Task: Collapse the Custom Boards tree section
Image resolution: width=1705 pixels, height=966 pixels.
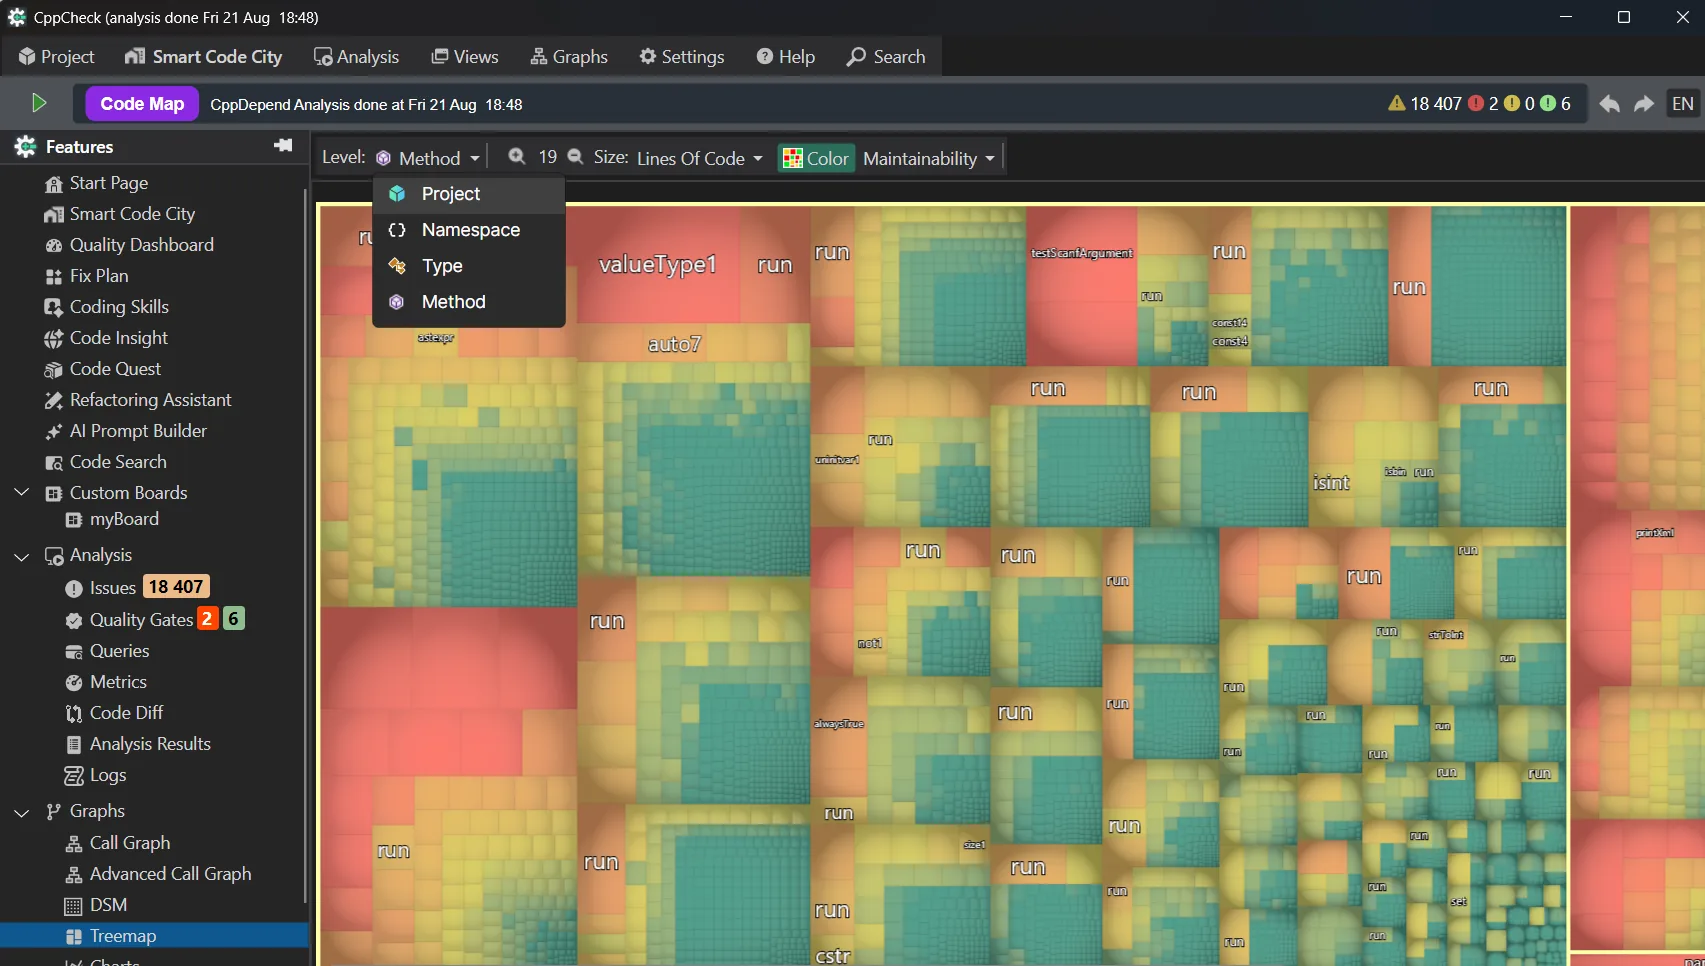Action: [22, 493]
